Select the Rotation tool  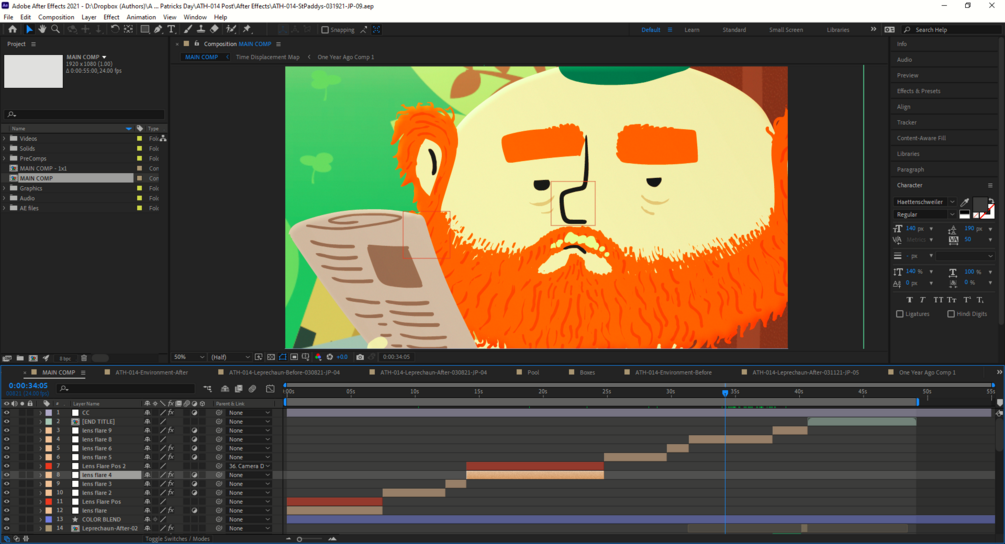tap(115, 29)
